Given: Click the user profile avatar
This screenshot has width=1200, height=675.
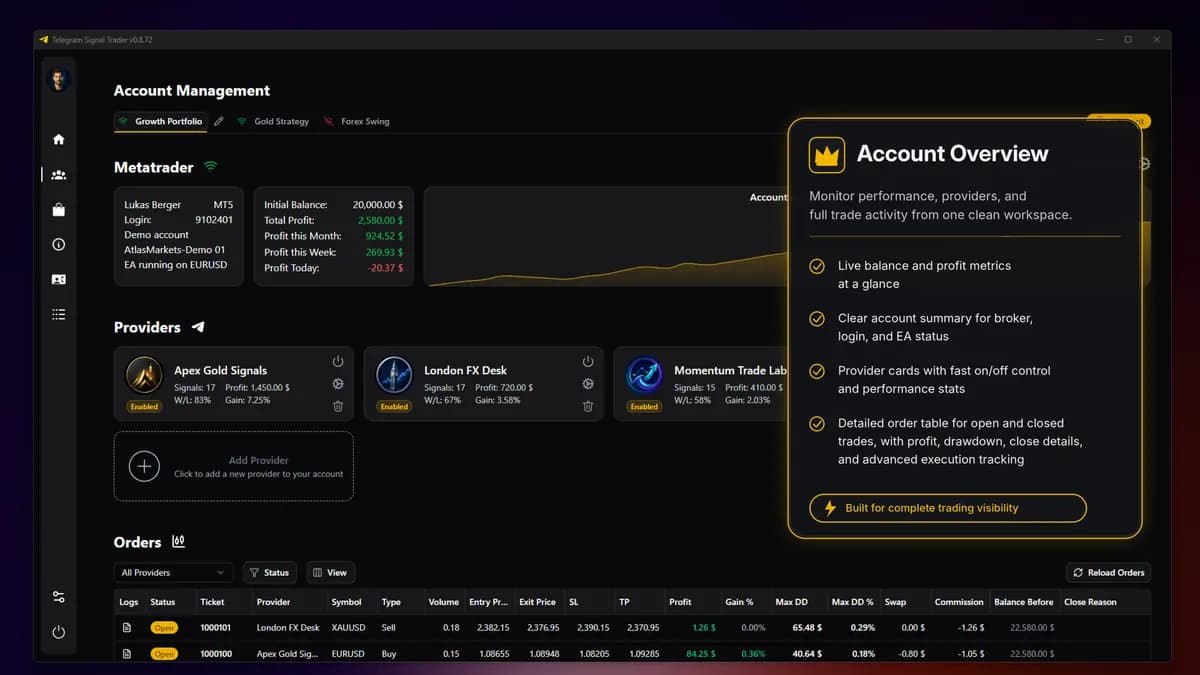Looking at the screenshot, I should click(59, 80).
